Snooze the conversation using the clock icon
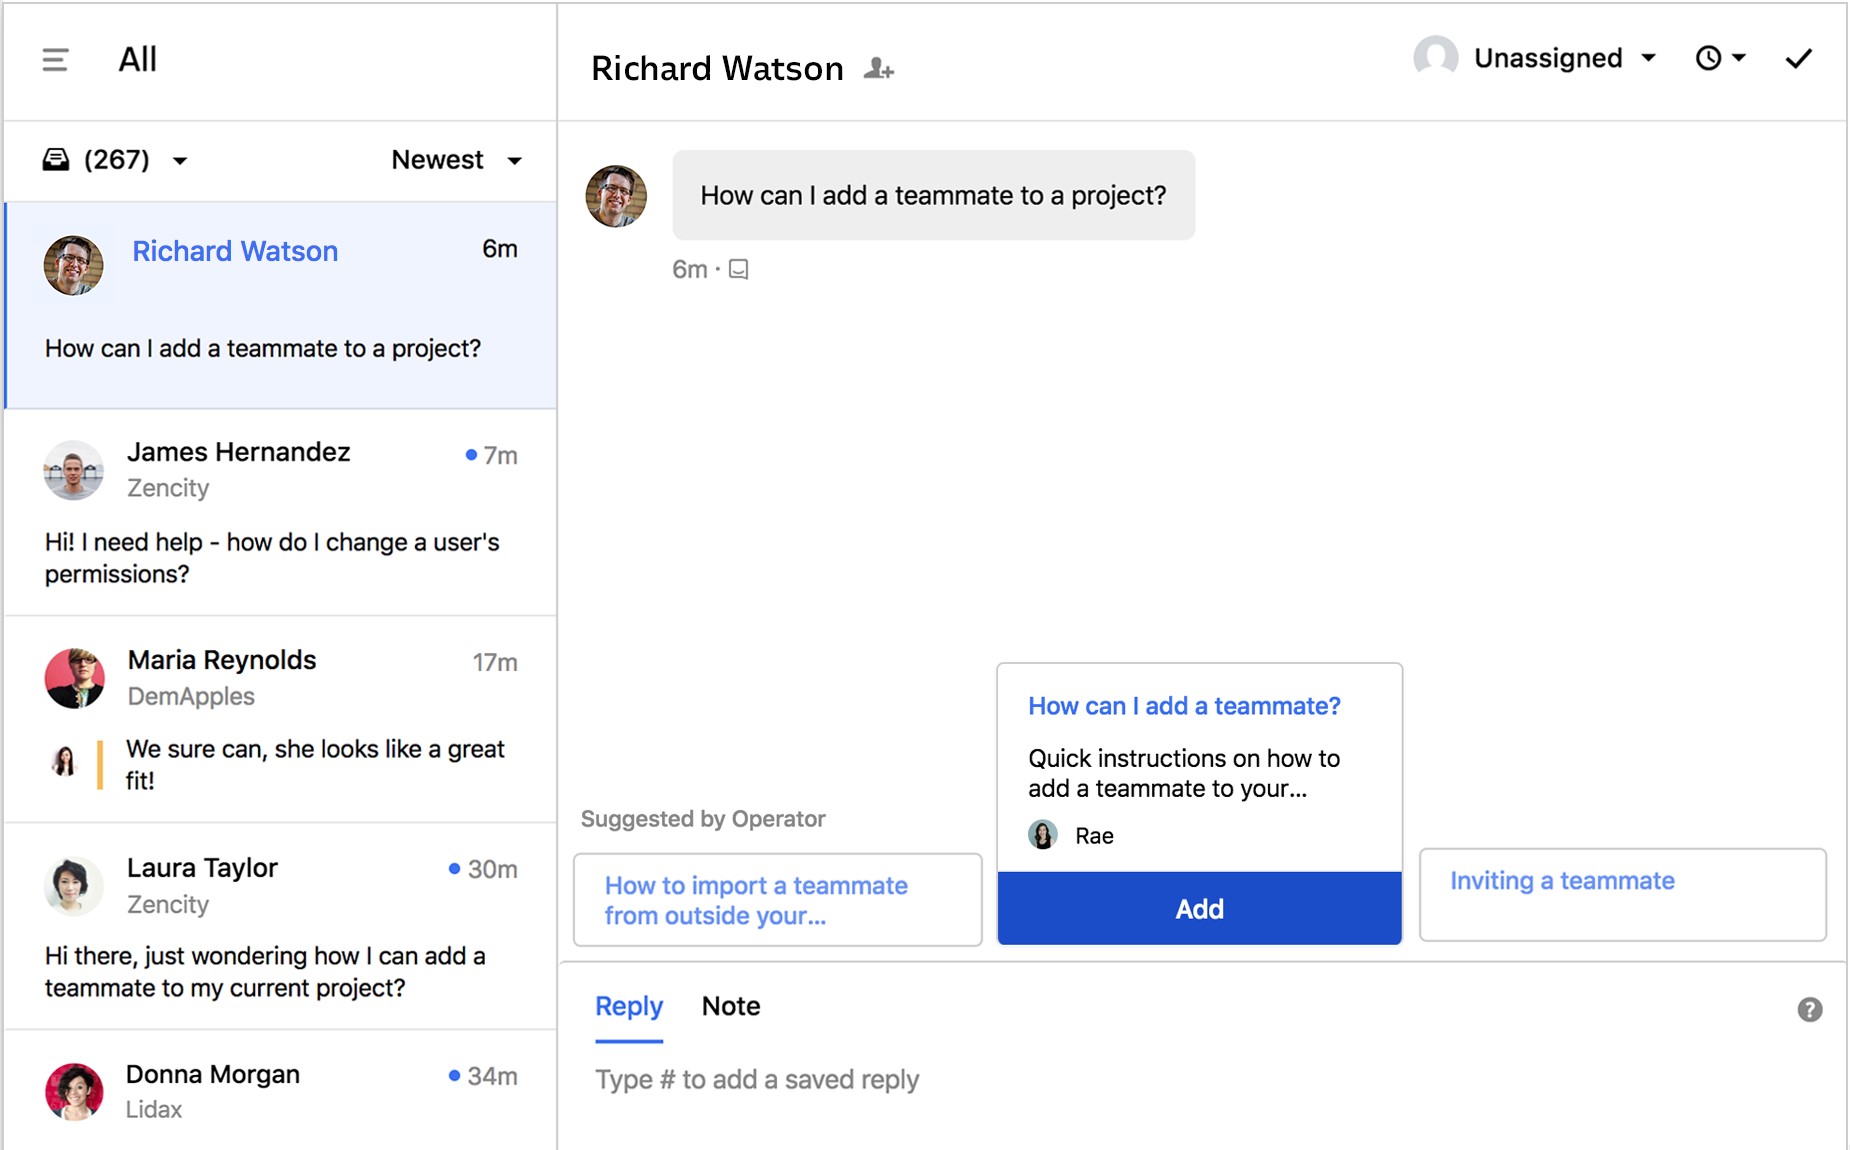The height and width of the screenshot is (1150, 1850). click(1707, 57)
